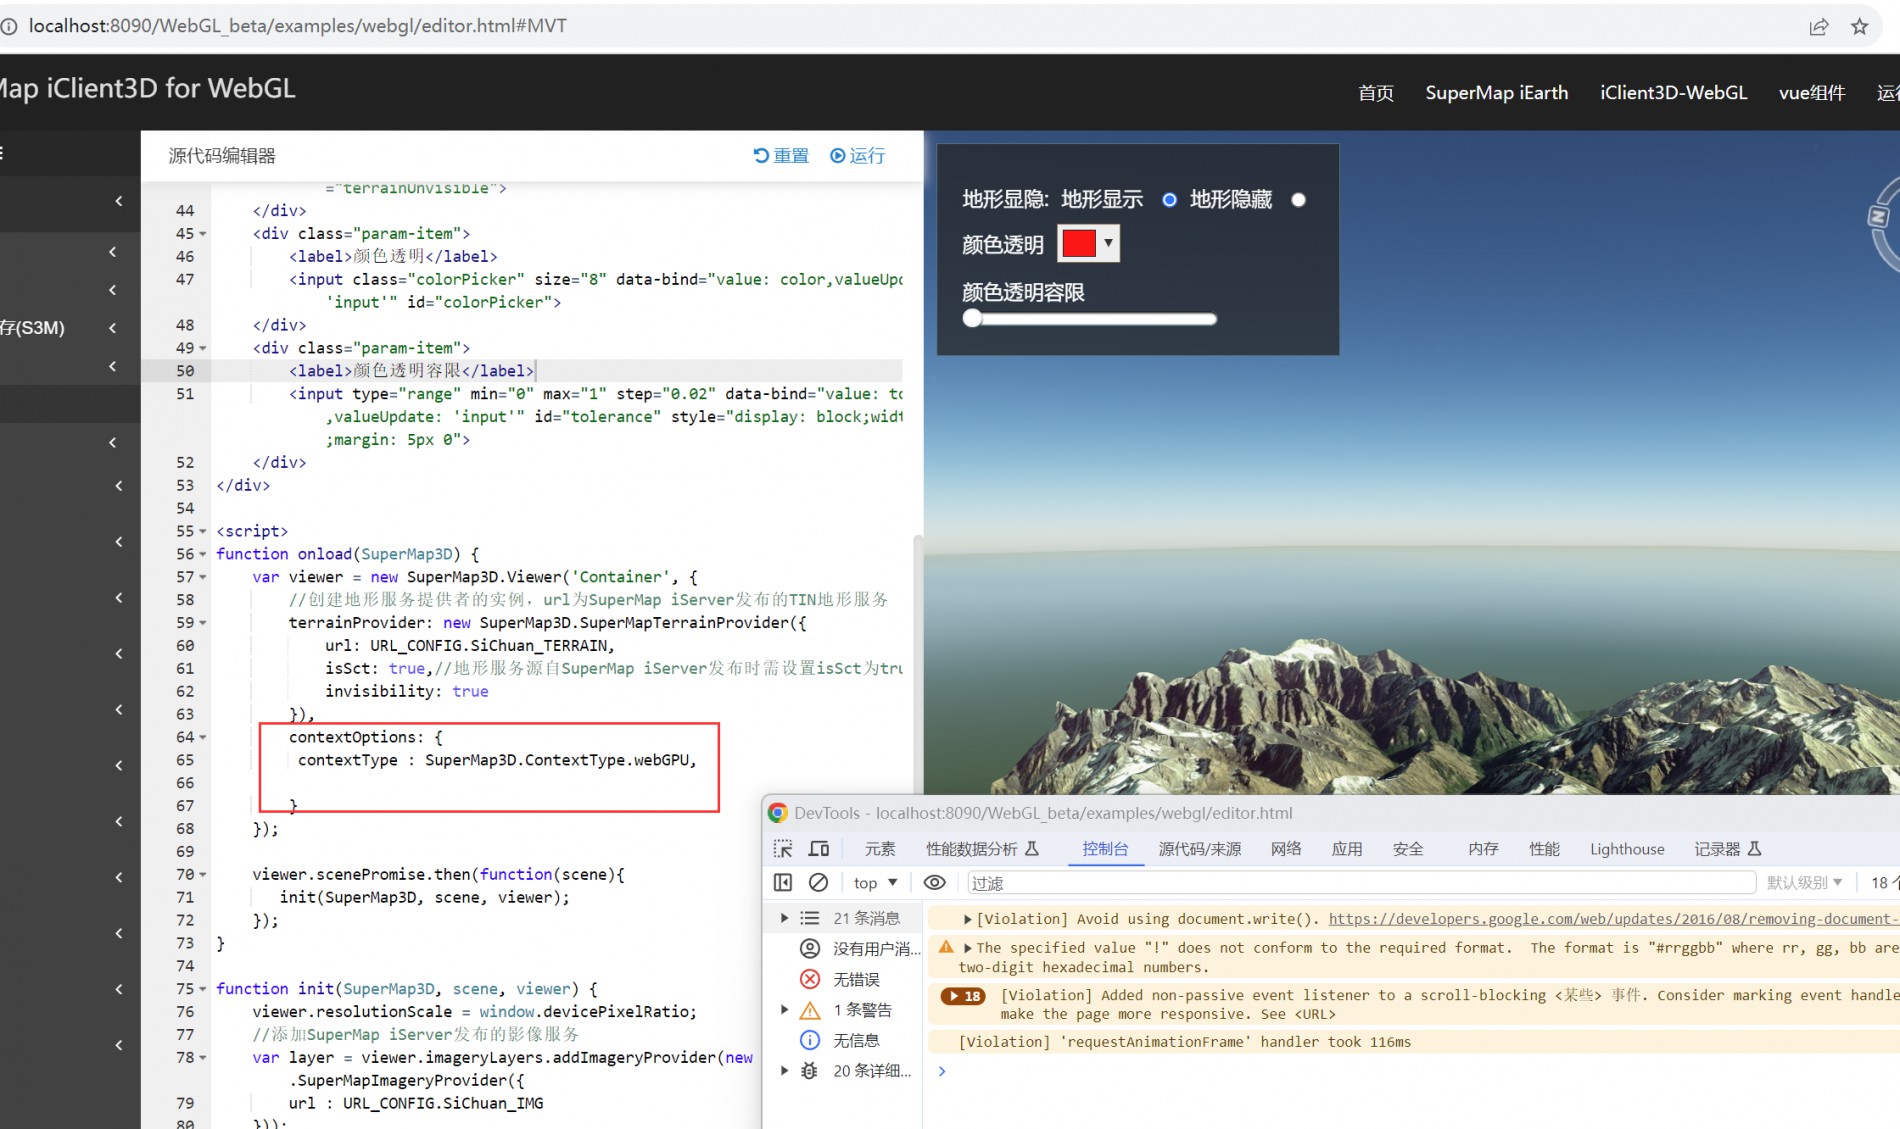Select 没有用户消息 in console sidebar
The width and height of the screenshot is (1900, 1129).
[860, 948]
